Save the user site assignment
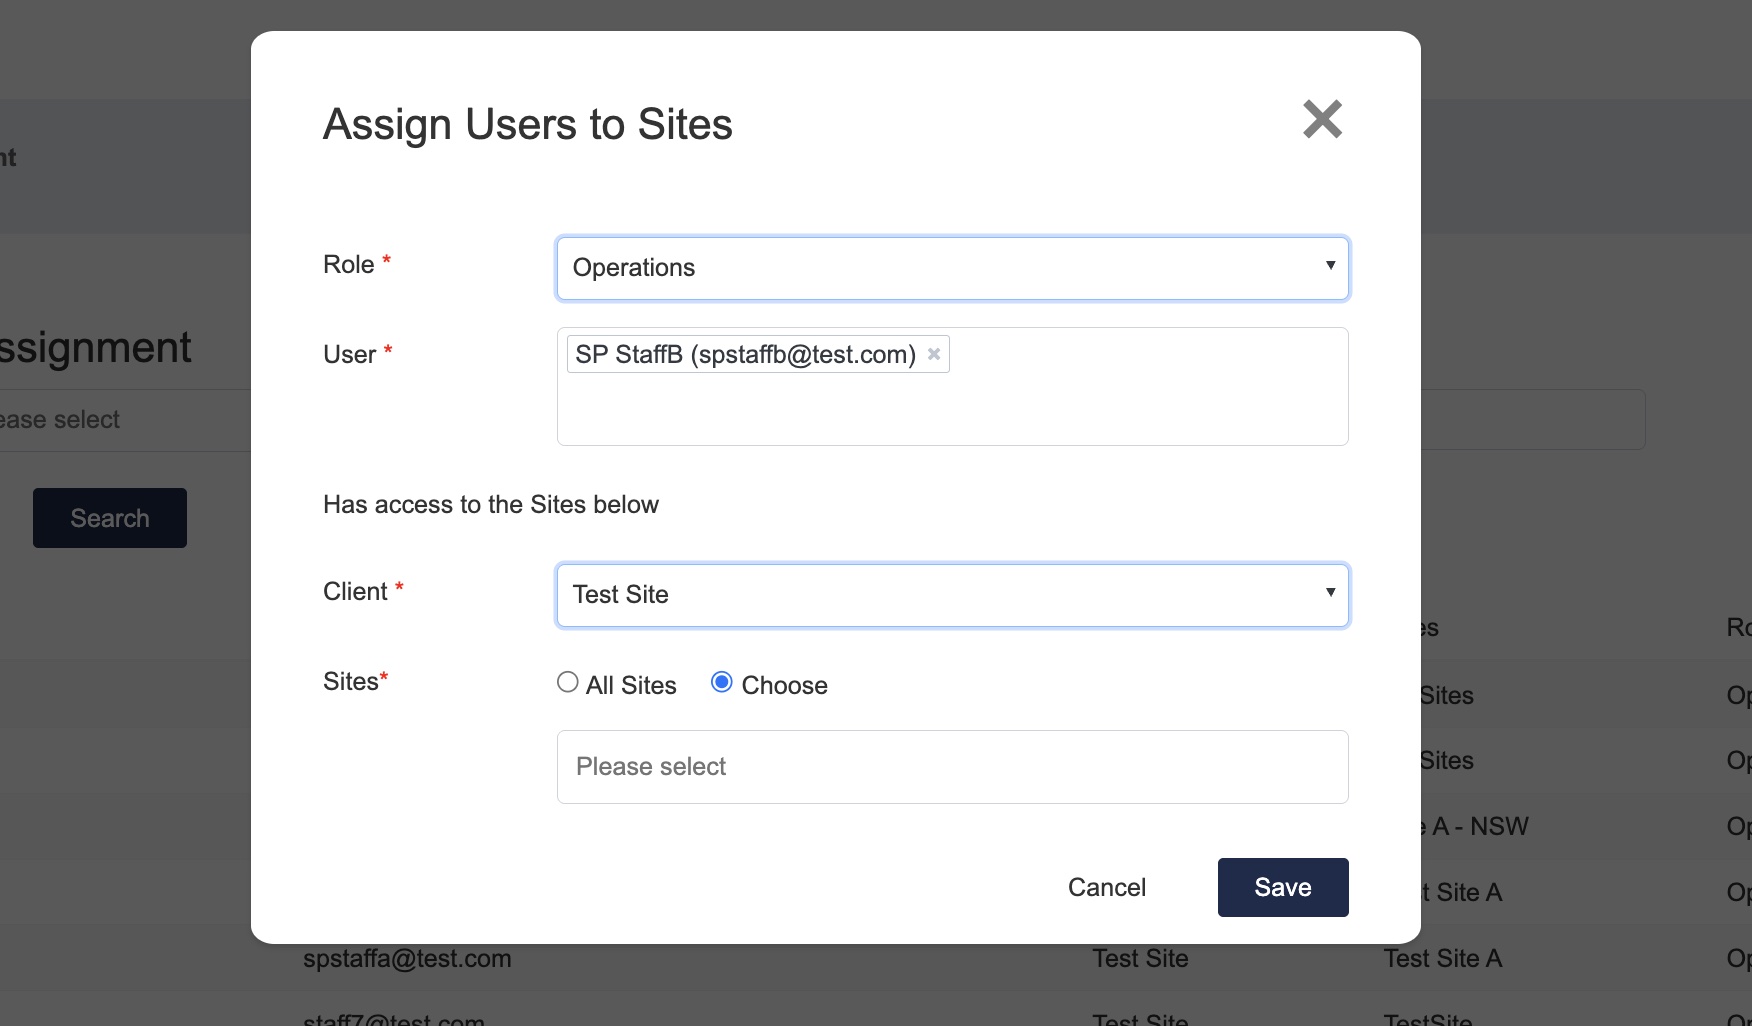1752x1026 pixels. coord(1282,887)
